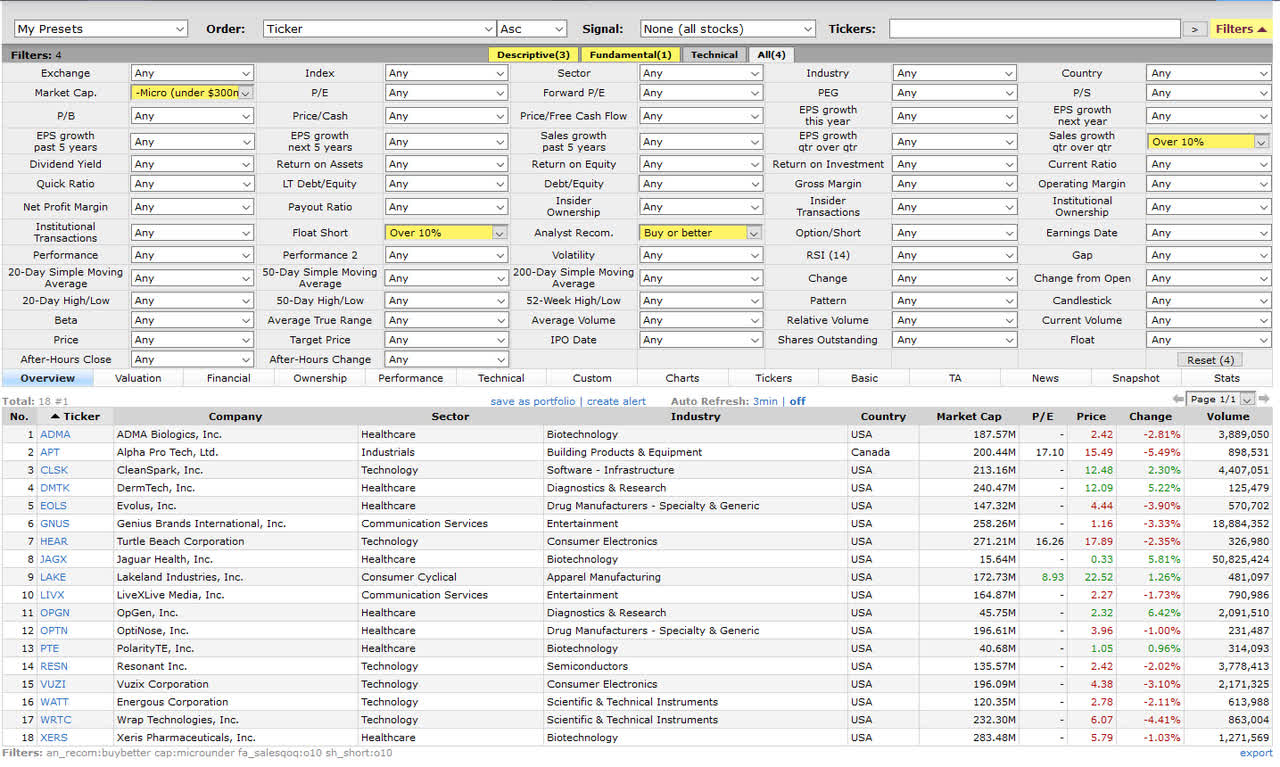Open the Snapshot view tab
The image size is (1280, 767).
[x=1136, y=378]
